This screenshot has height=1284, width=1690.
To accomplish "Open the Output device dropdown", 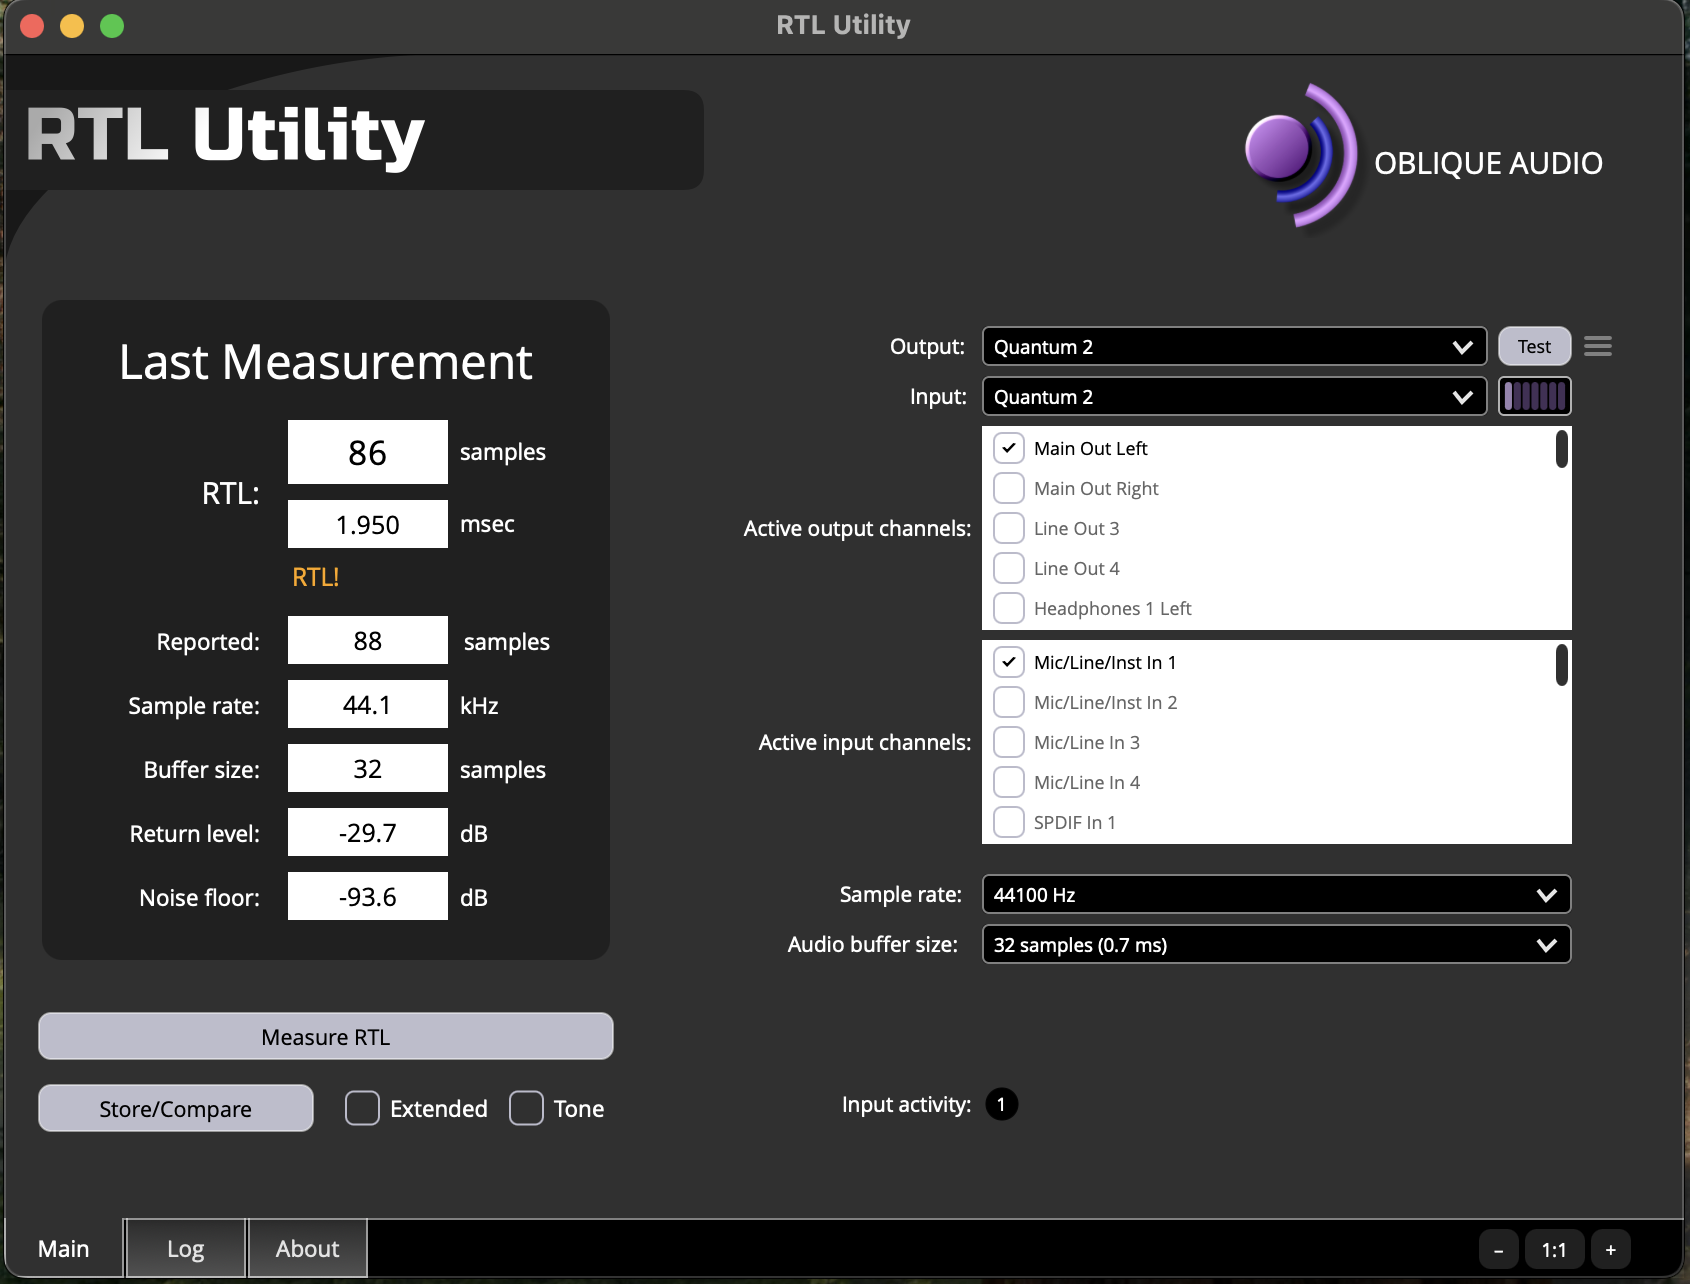I will (1234, 346).
